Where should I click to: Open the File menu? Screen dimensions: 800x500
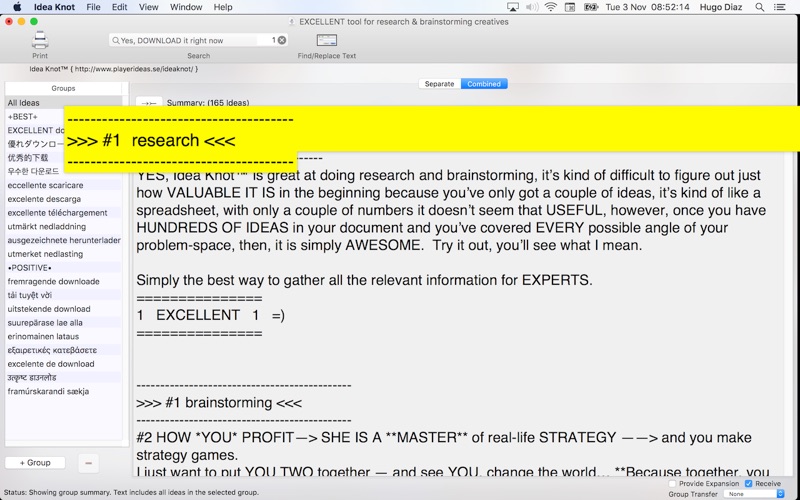(93, 7)
